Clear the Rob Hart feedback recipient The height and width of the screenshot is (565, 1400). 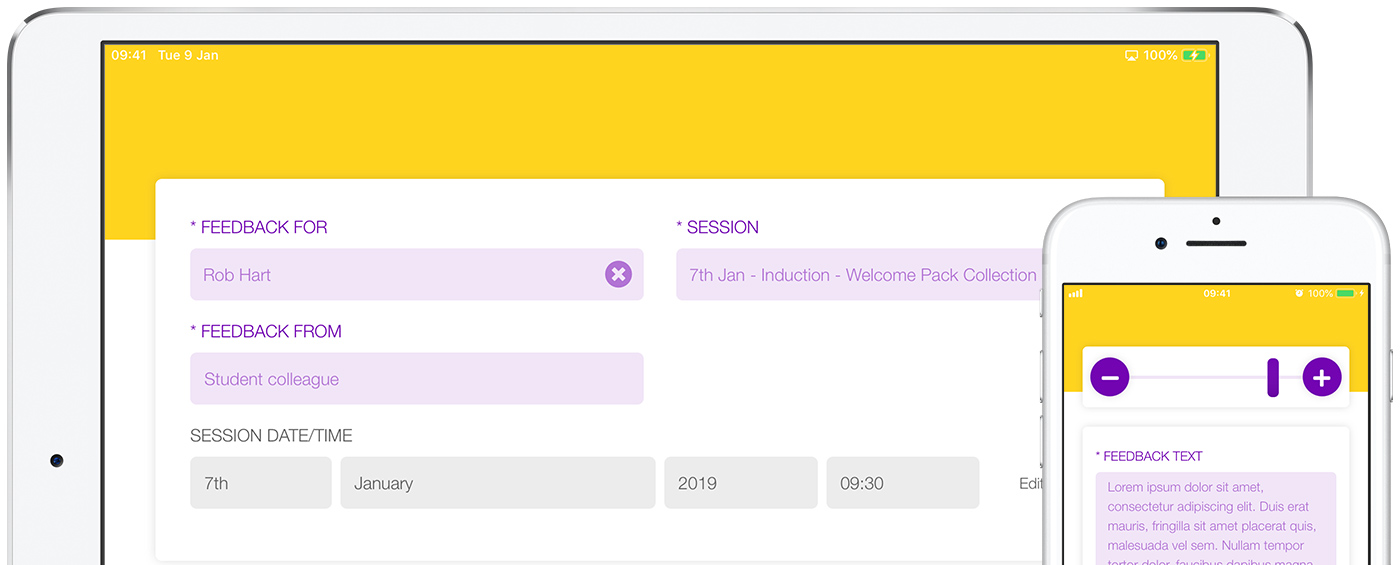click(x=618, y=274)
